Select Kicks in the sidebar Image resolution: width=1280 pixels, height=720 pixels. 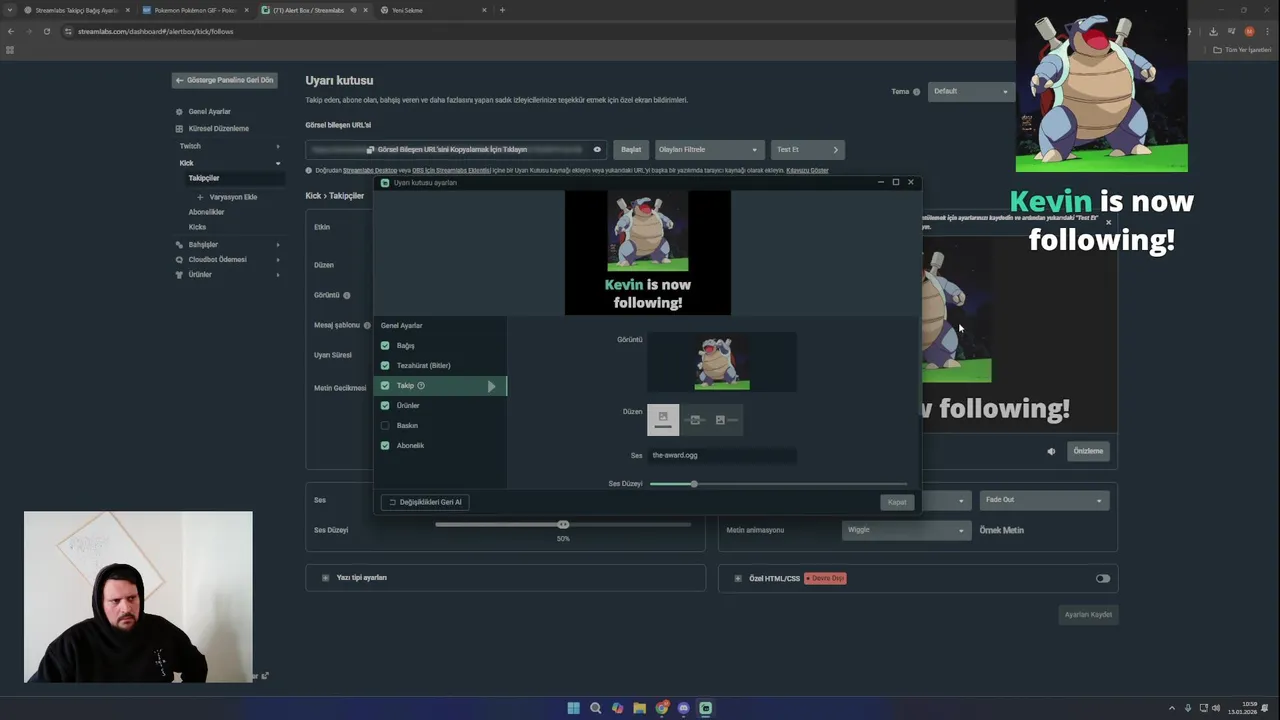197,227
